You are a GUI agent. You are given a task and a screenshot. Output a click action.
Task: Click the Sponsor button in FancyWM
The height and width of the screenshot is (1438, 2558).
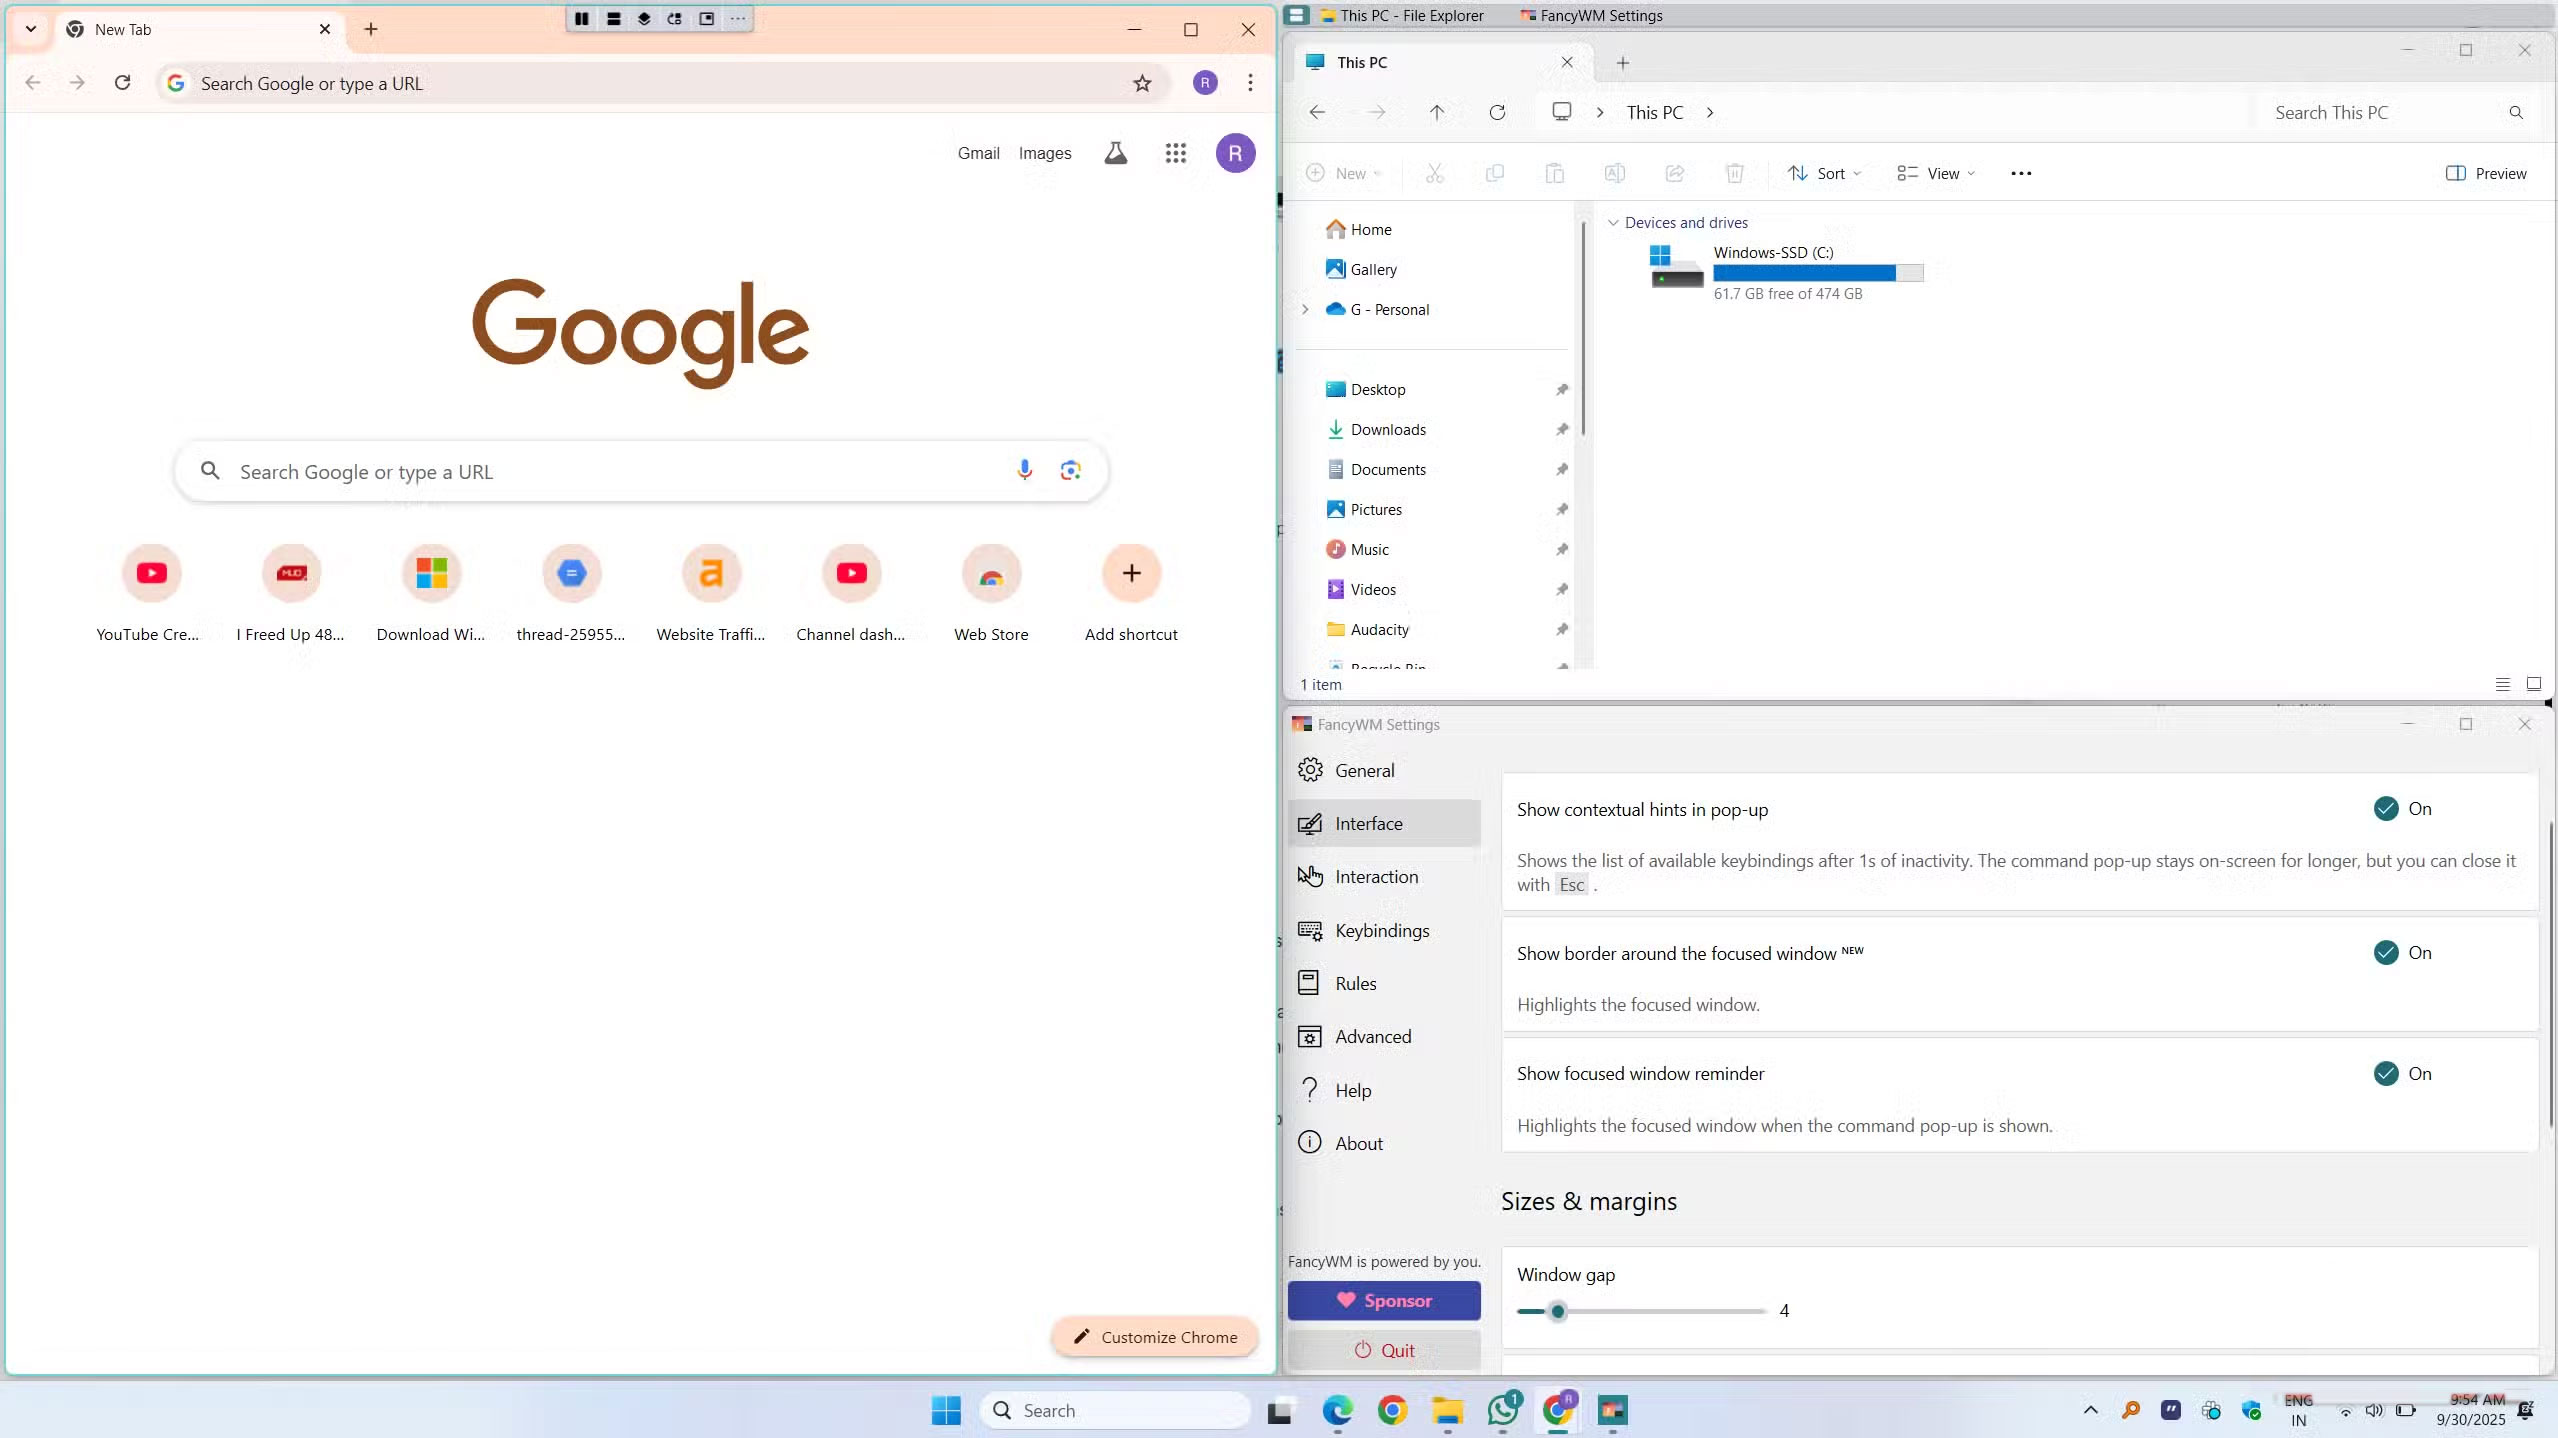pyautogui.click(x=1384, y=1300)
